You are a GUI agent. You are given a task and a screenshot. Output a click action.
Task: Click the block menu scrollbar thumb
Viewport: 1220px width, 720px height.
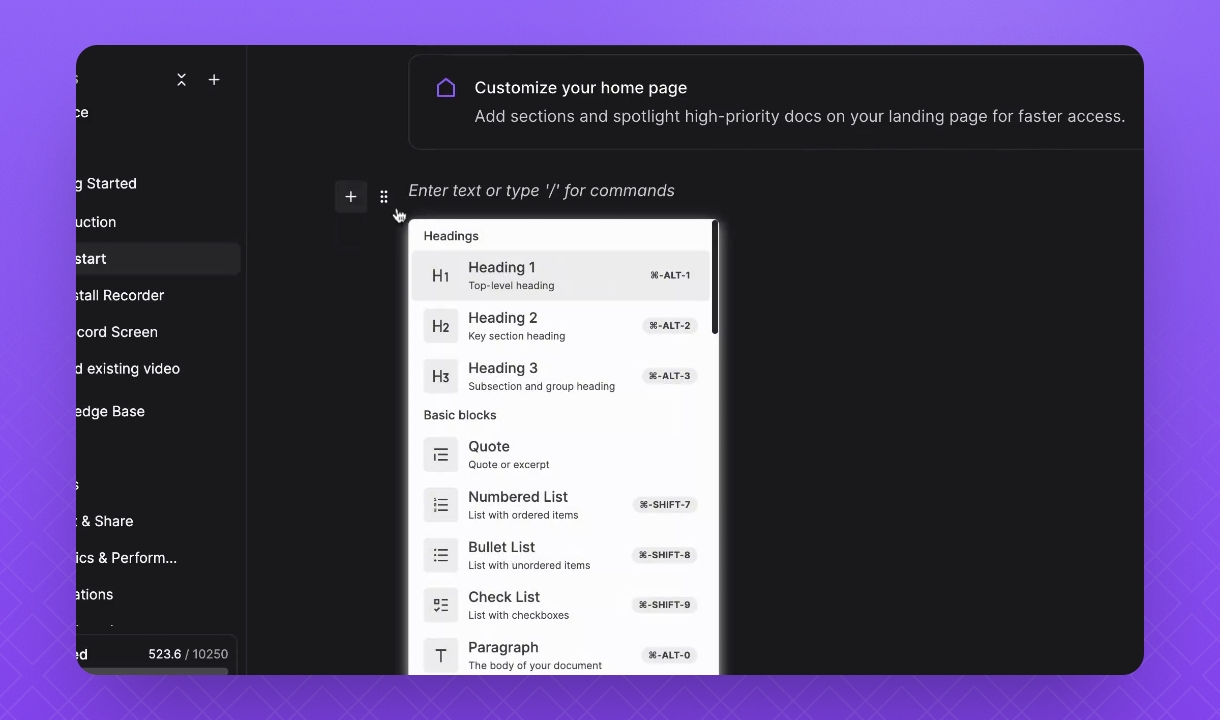714,278
